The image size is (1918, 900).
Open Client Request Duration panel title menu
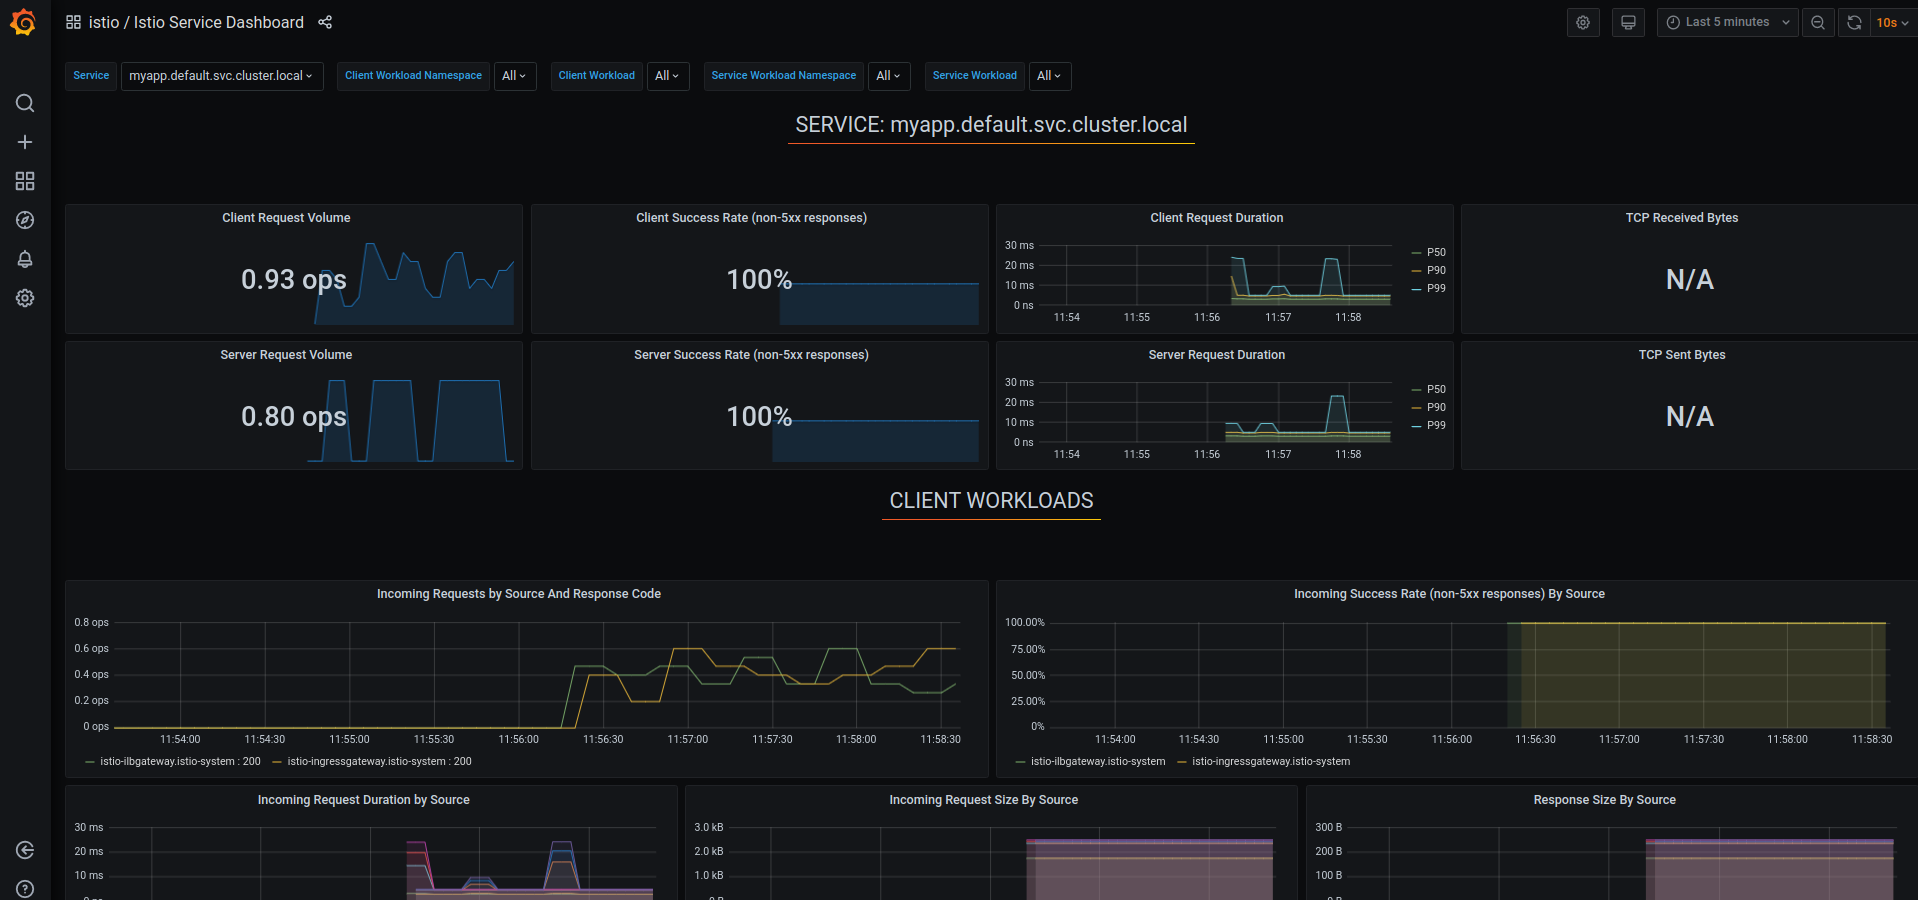1216,218
